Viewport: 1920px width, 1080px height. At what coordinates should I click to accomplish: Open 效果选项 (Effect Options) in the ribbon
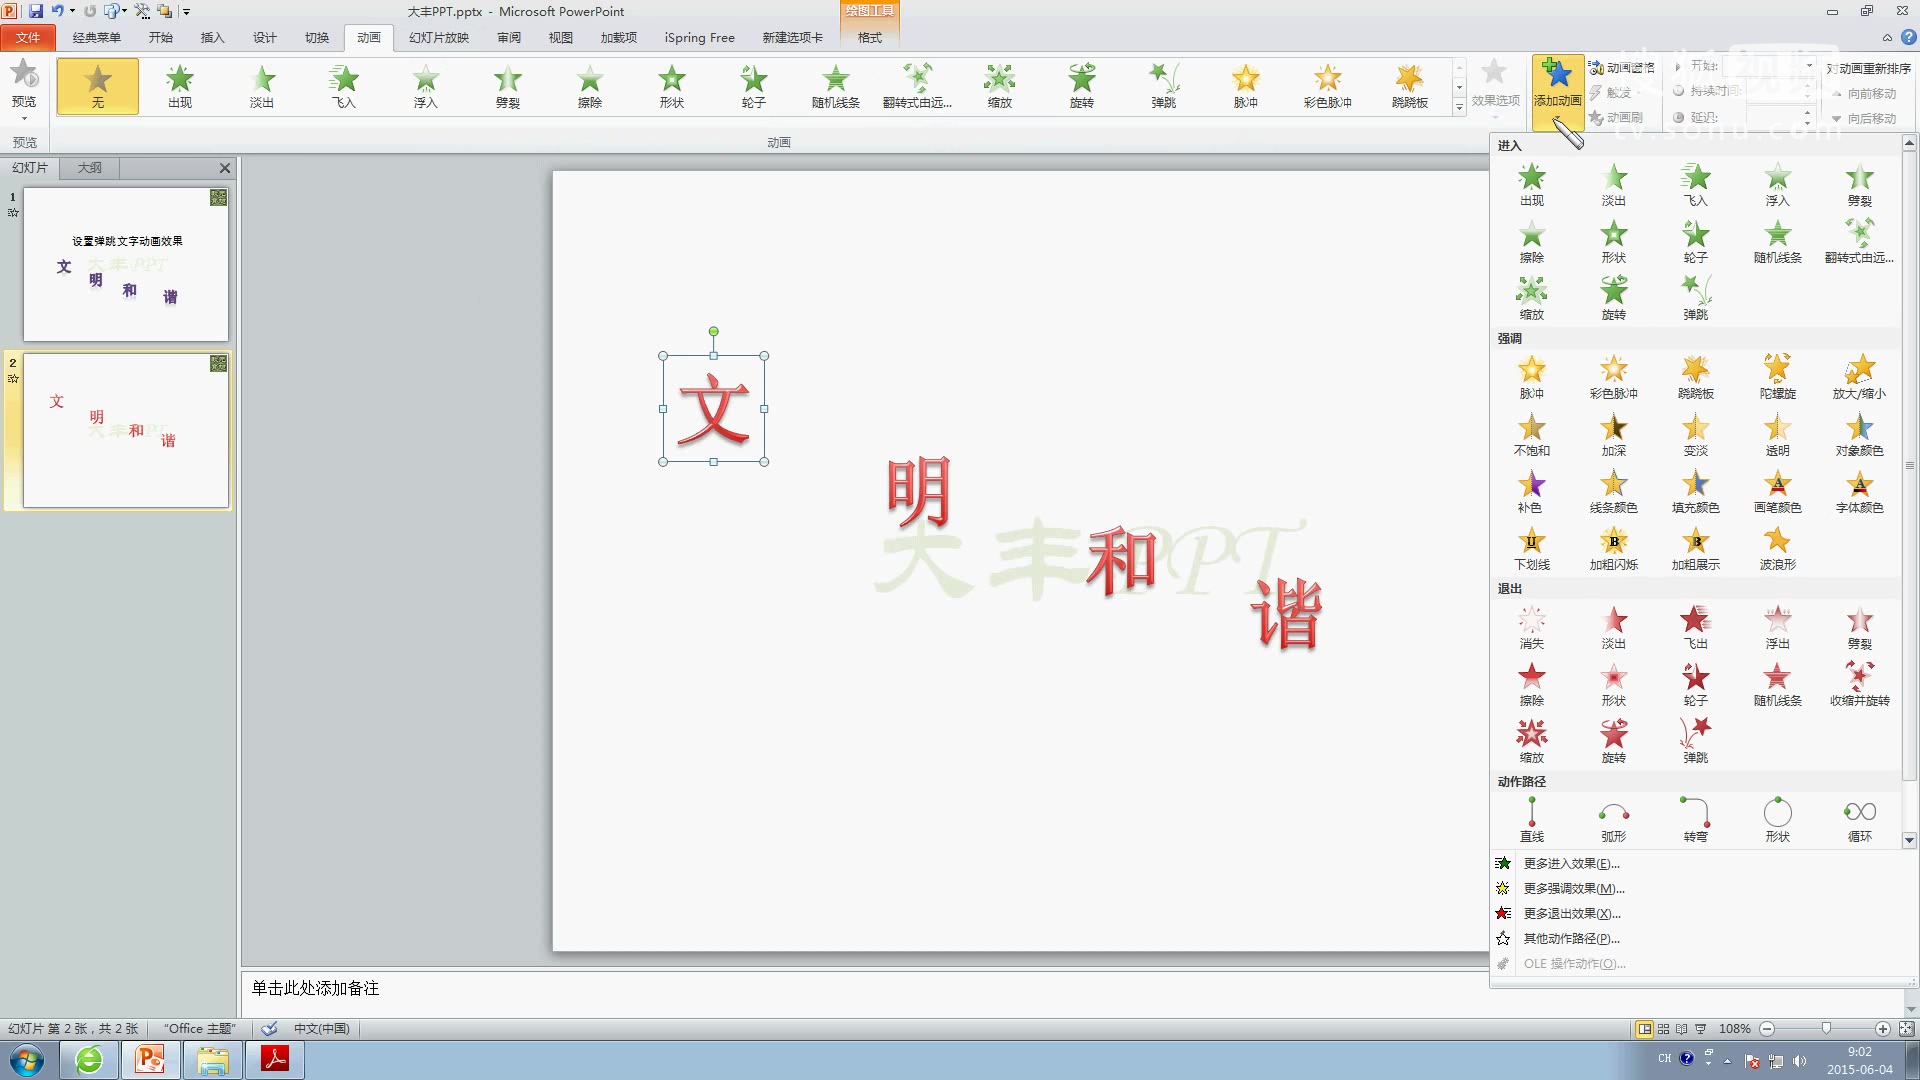click(1494, 86)
